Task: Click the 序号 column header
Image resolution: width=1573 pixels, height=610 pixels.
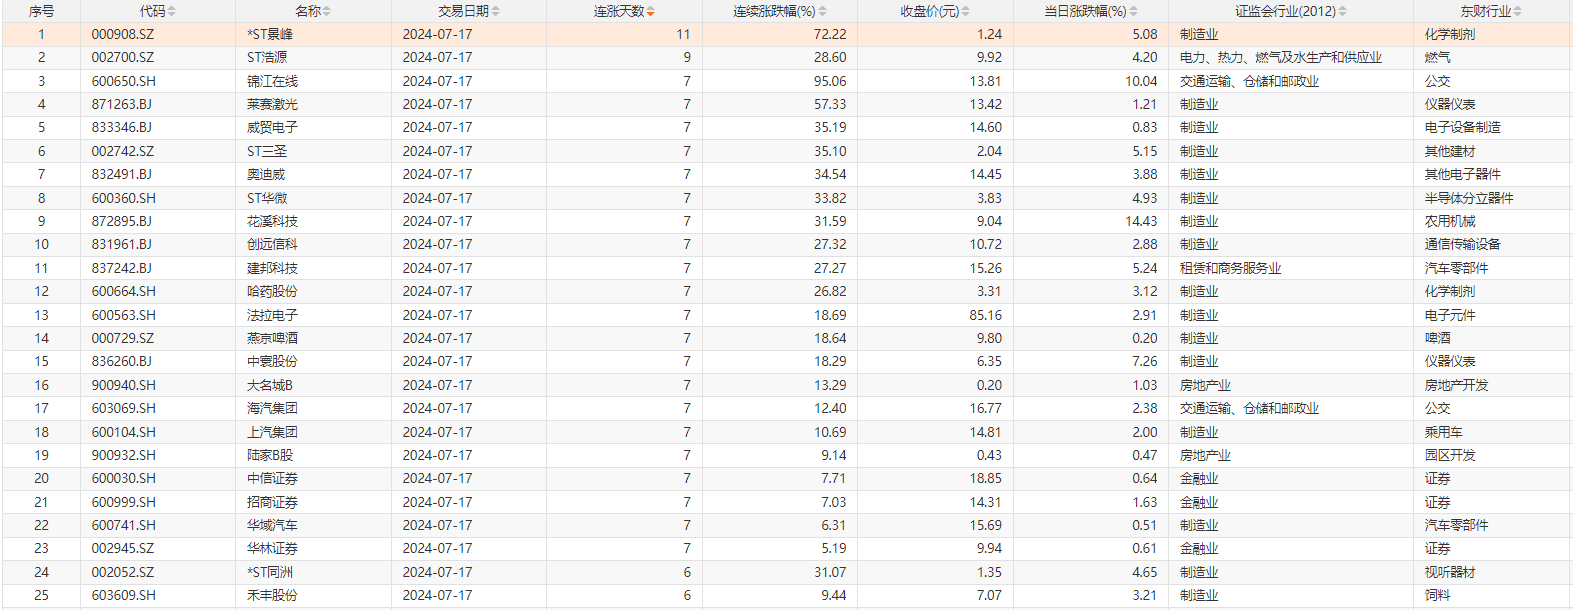Action: pos(41,11)
